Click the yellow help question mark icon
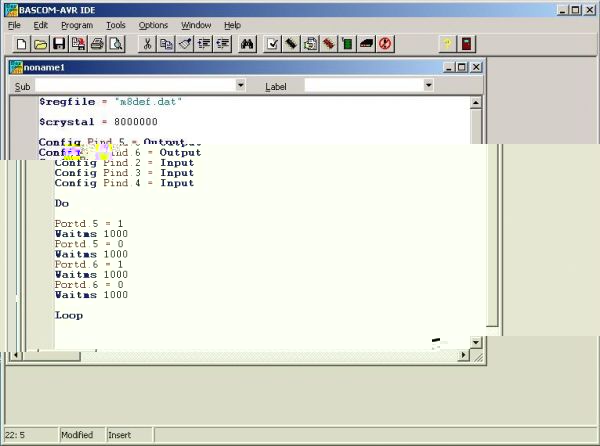Screen dimensions: 600x446 tap(447, 44)
